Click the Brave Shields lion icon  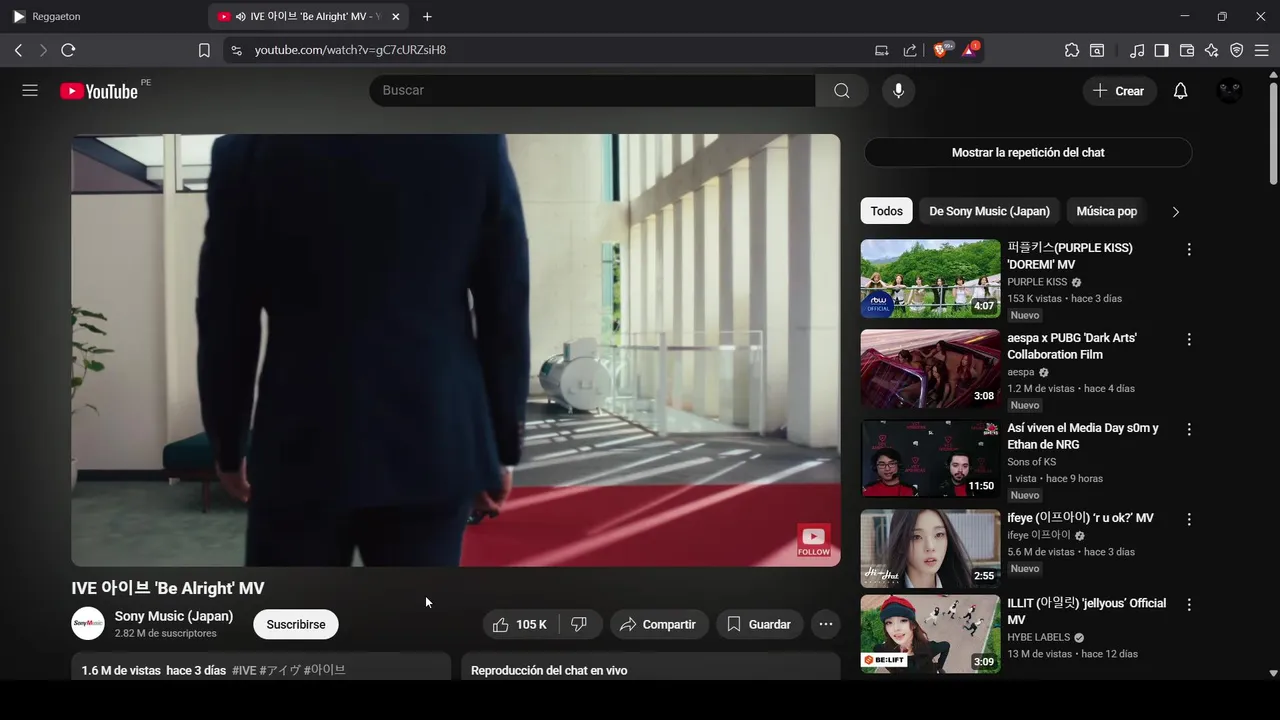coord(940,50)
